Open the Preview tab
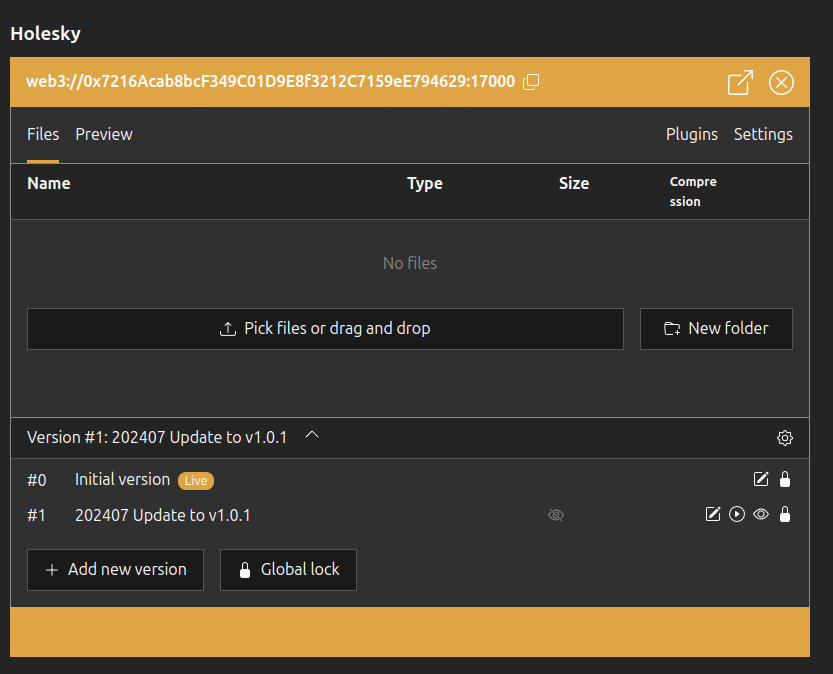Image resolution: width=833 pixels, height=674 pixels. (104, 134)
